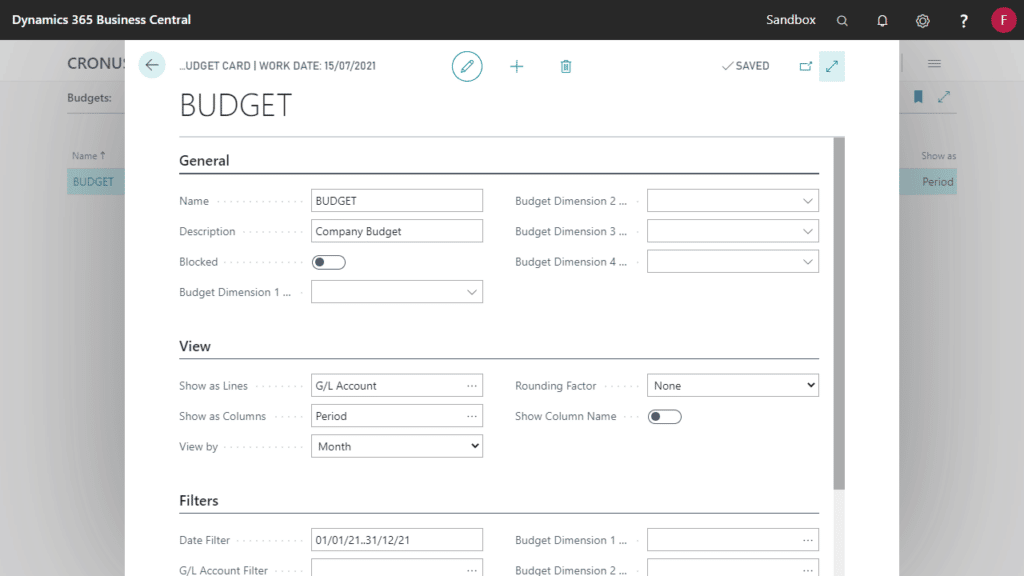Open the more options hamburger menu
This screenshot has height=576, width=1024.
[x=933, y=63]
